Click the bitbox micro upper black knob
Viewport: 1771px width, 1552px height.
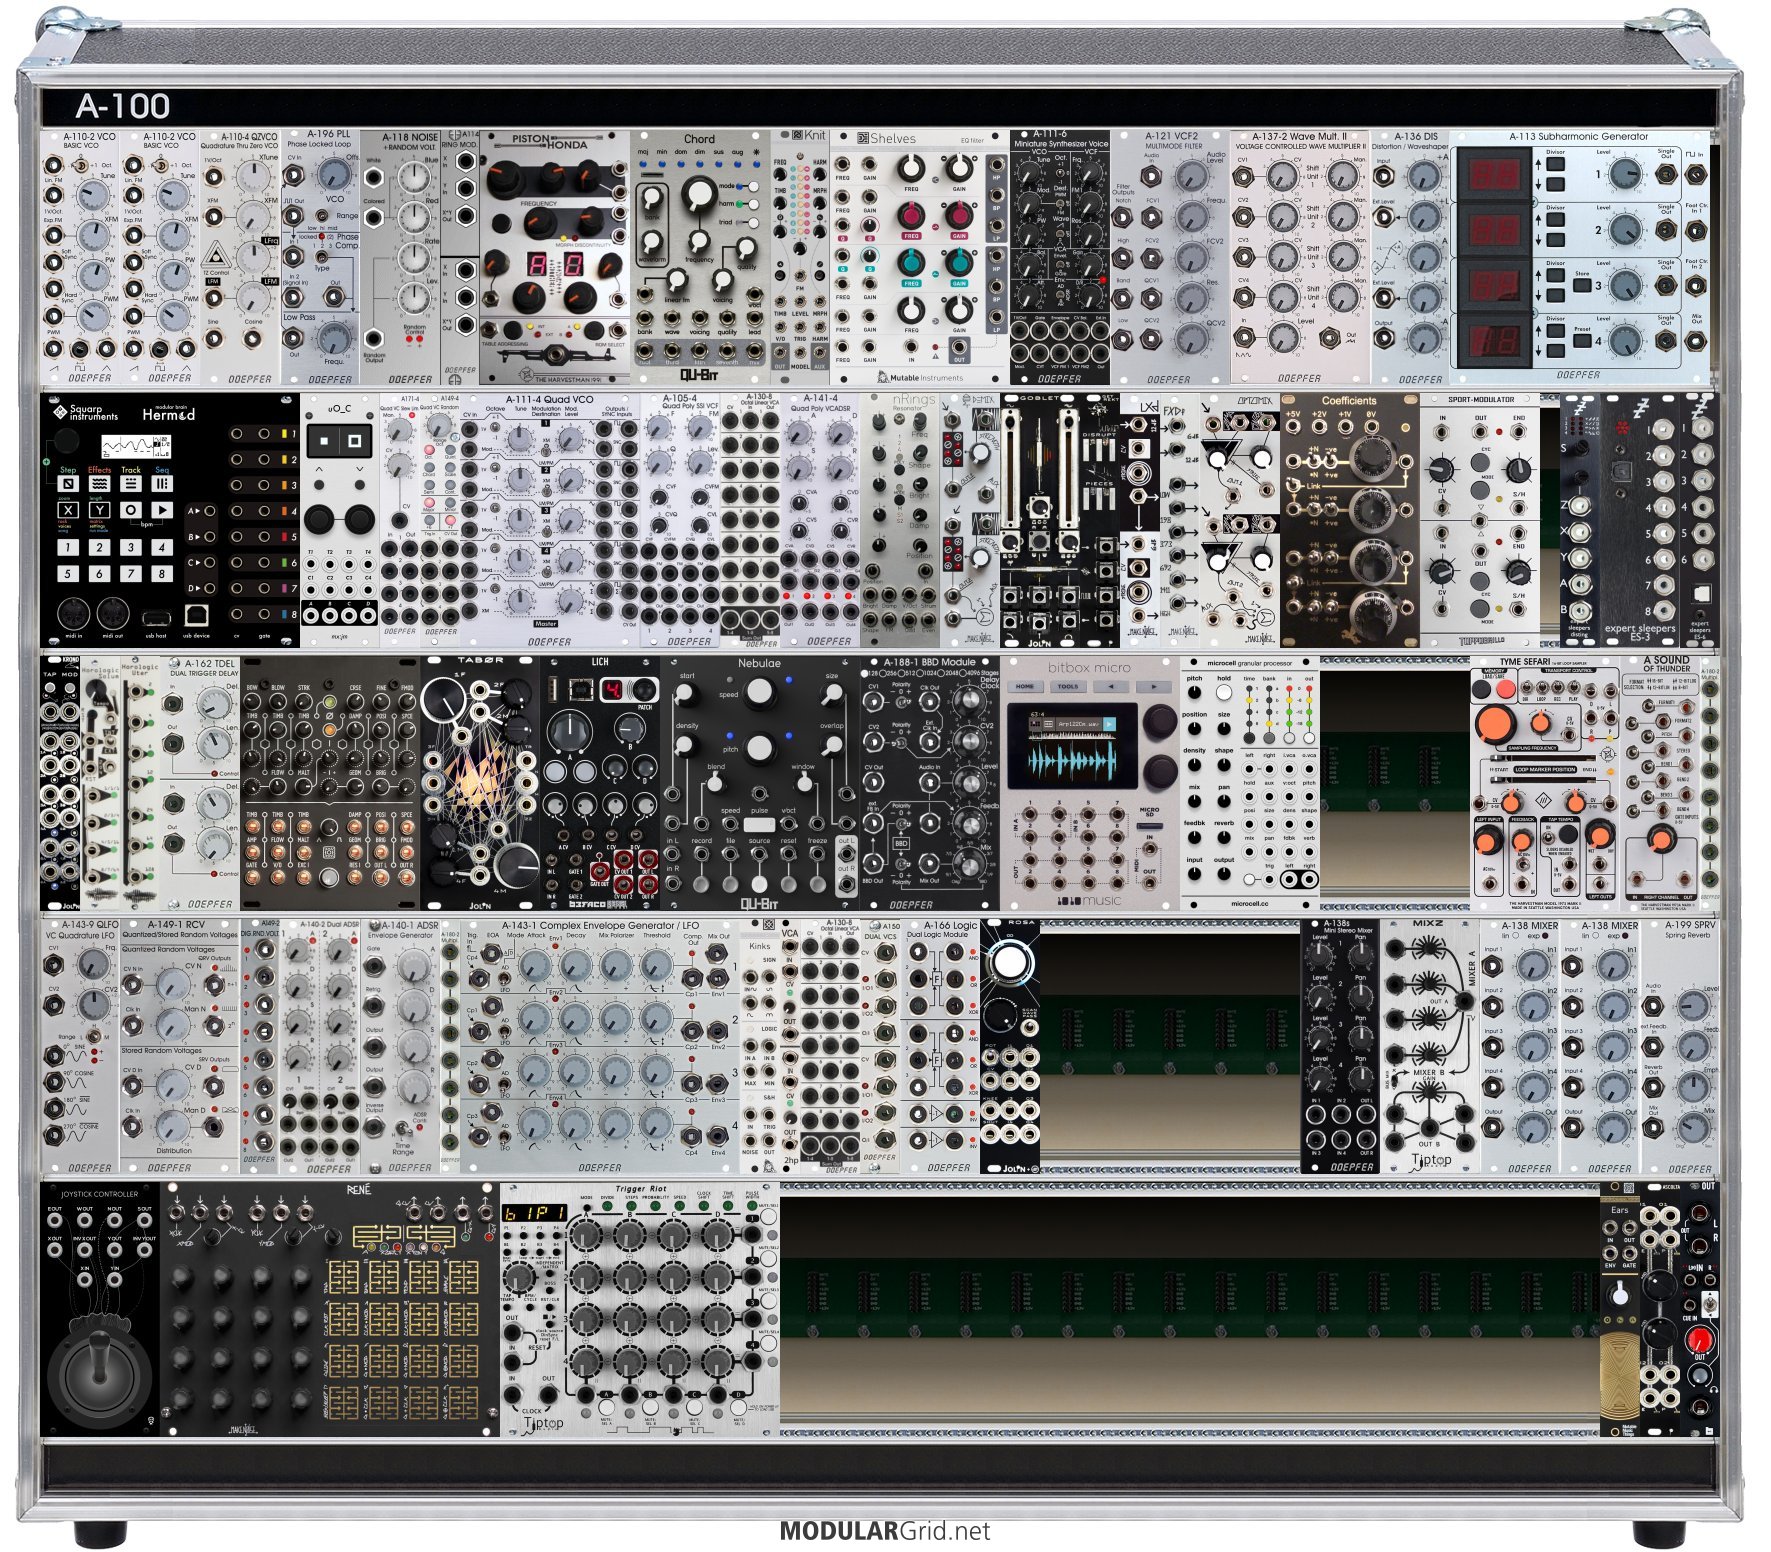[1161, 721]
